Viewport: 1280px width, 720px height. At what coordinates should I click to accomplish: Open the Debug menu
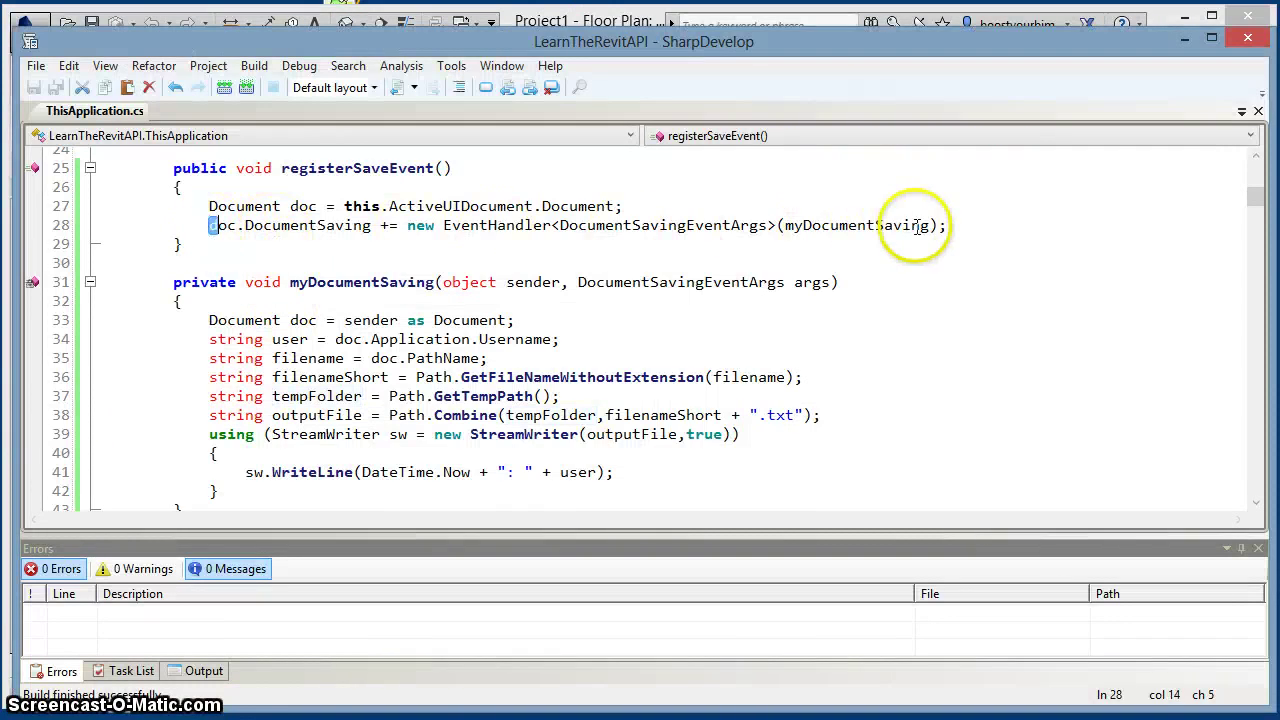[x=299, y=66]
